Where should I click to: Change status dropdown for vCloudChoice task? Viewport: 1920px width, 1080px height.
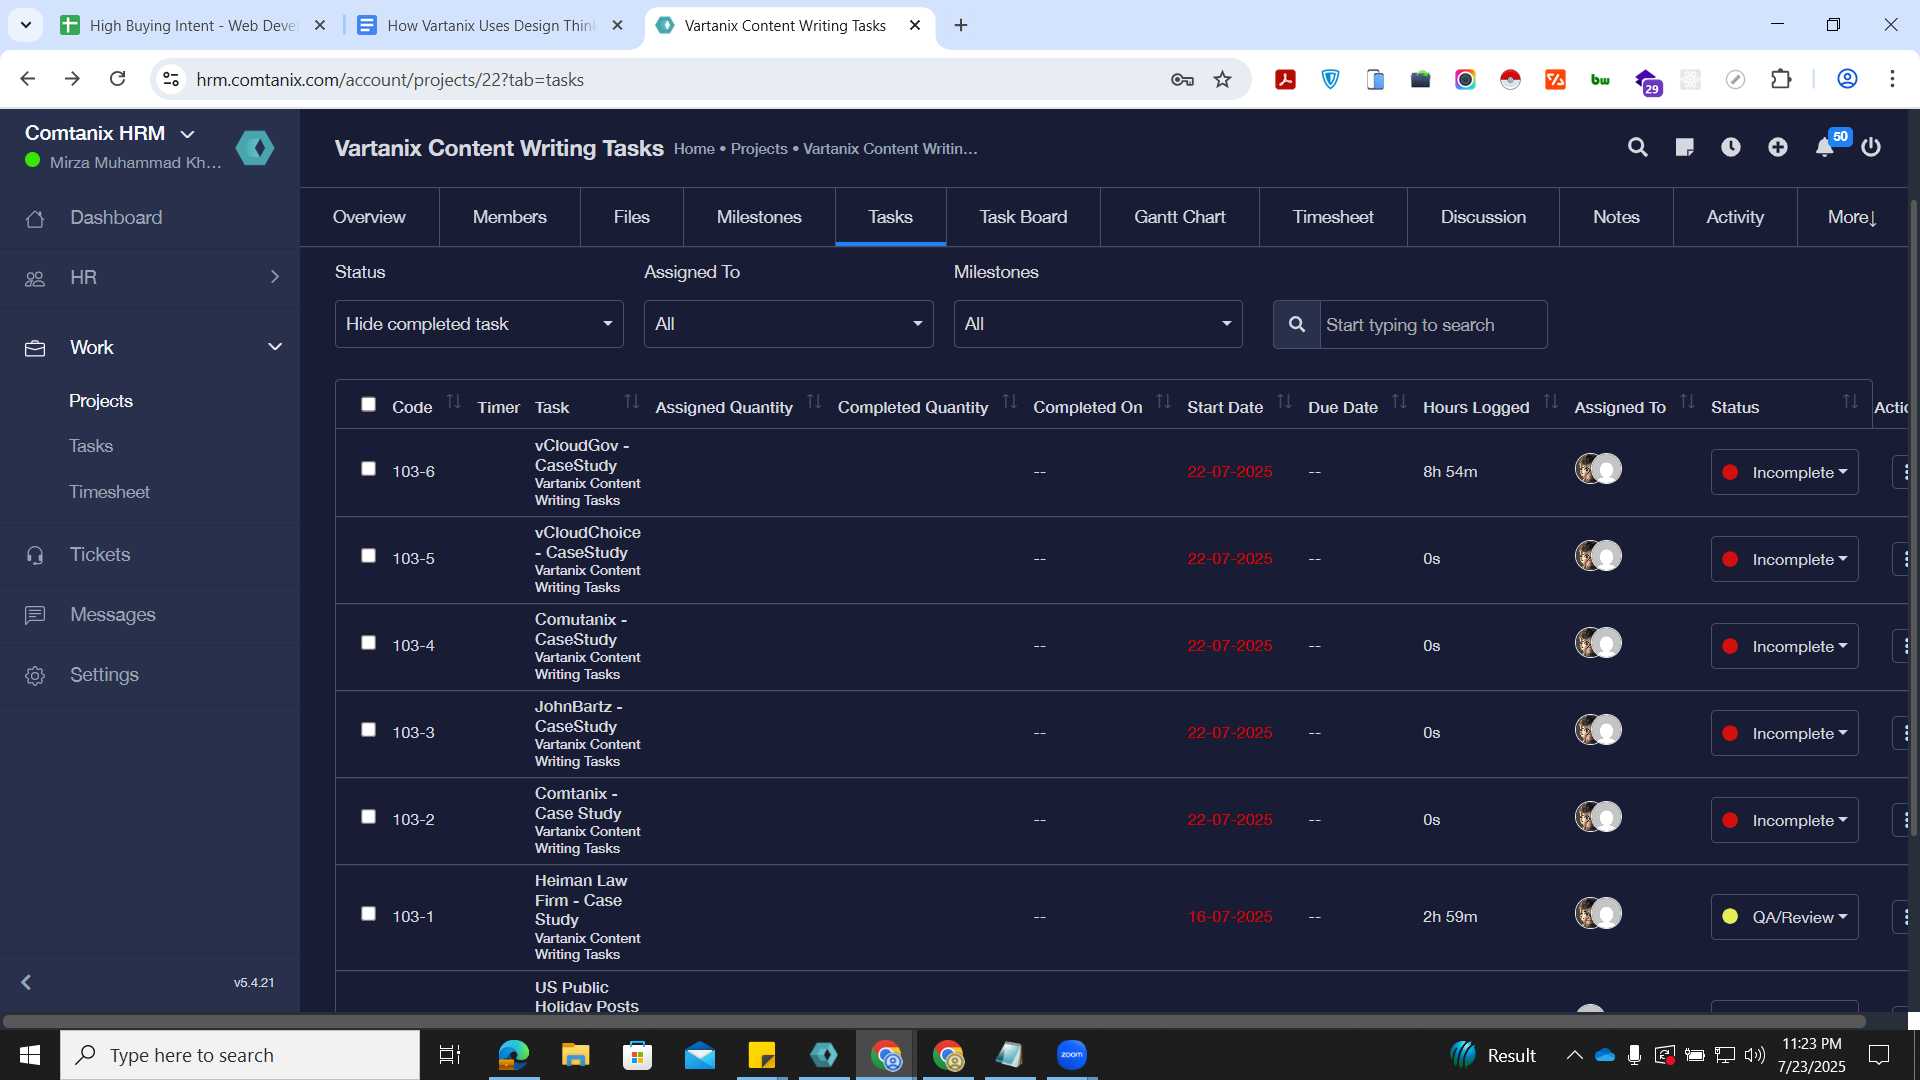pyautogui.click(x=1784, y=559)
